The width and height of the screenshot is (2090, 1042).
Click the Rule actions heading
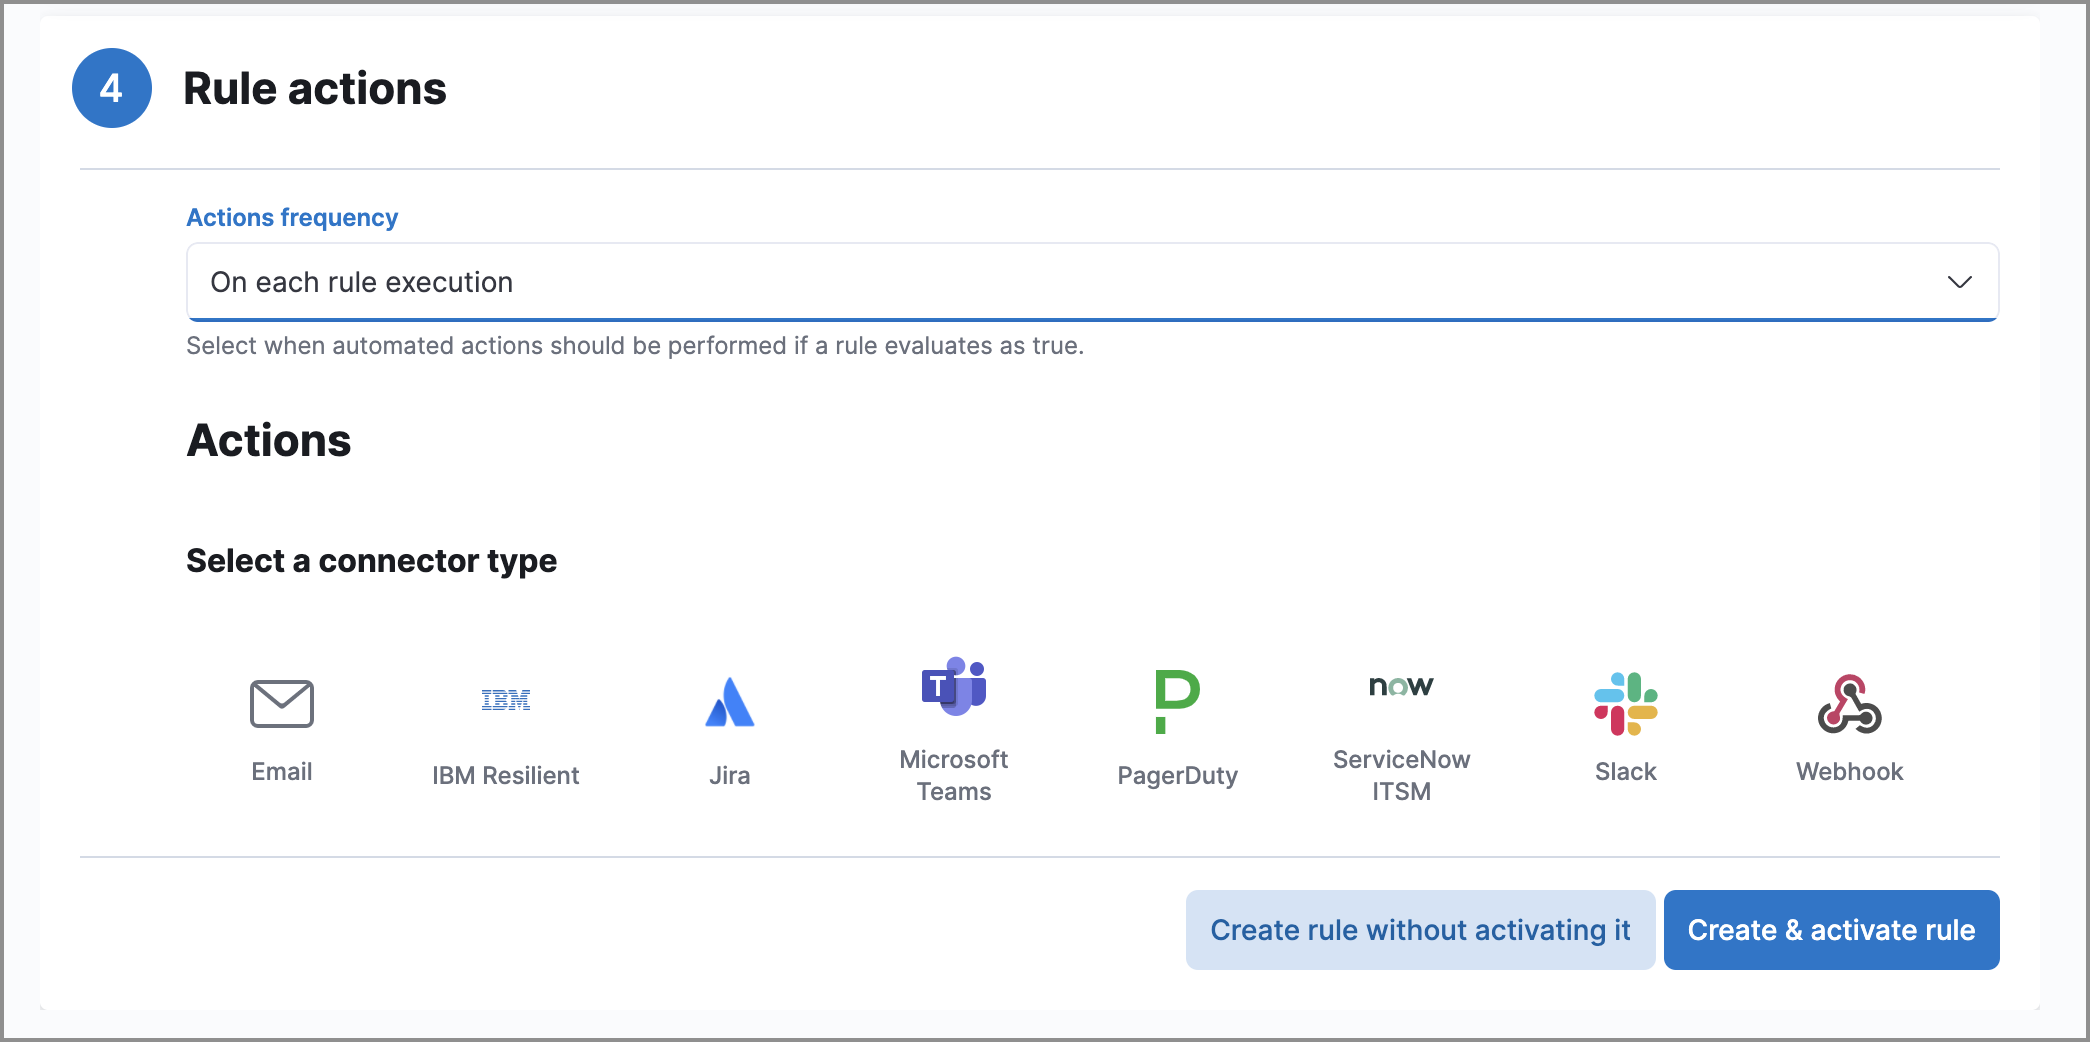315,88
